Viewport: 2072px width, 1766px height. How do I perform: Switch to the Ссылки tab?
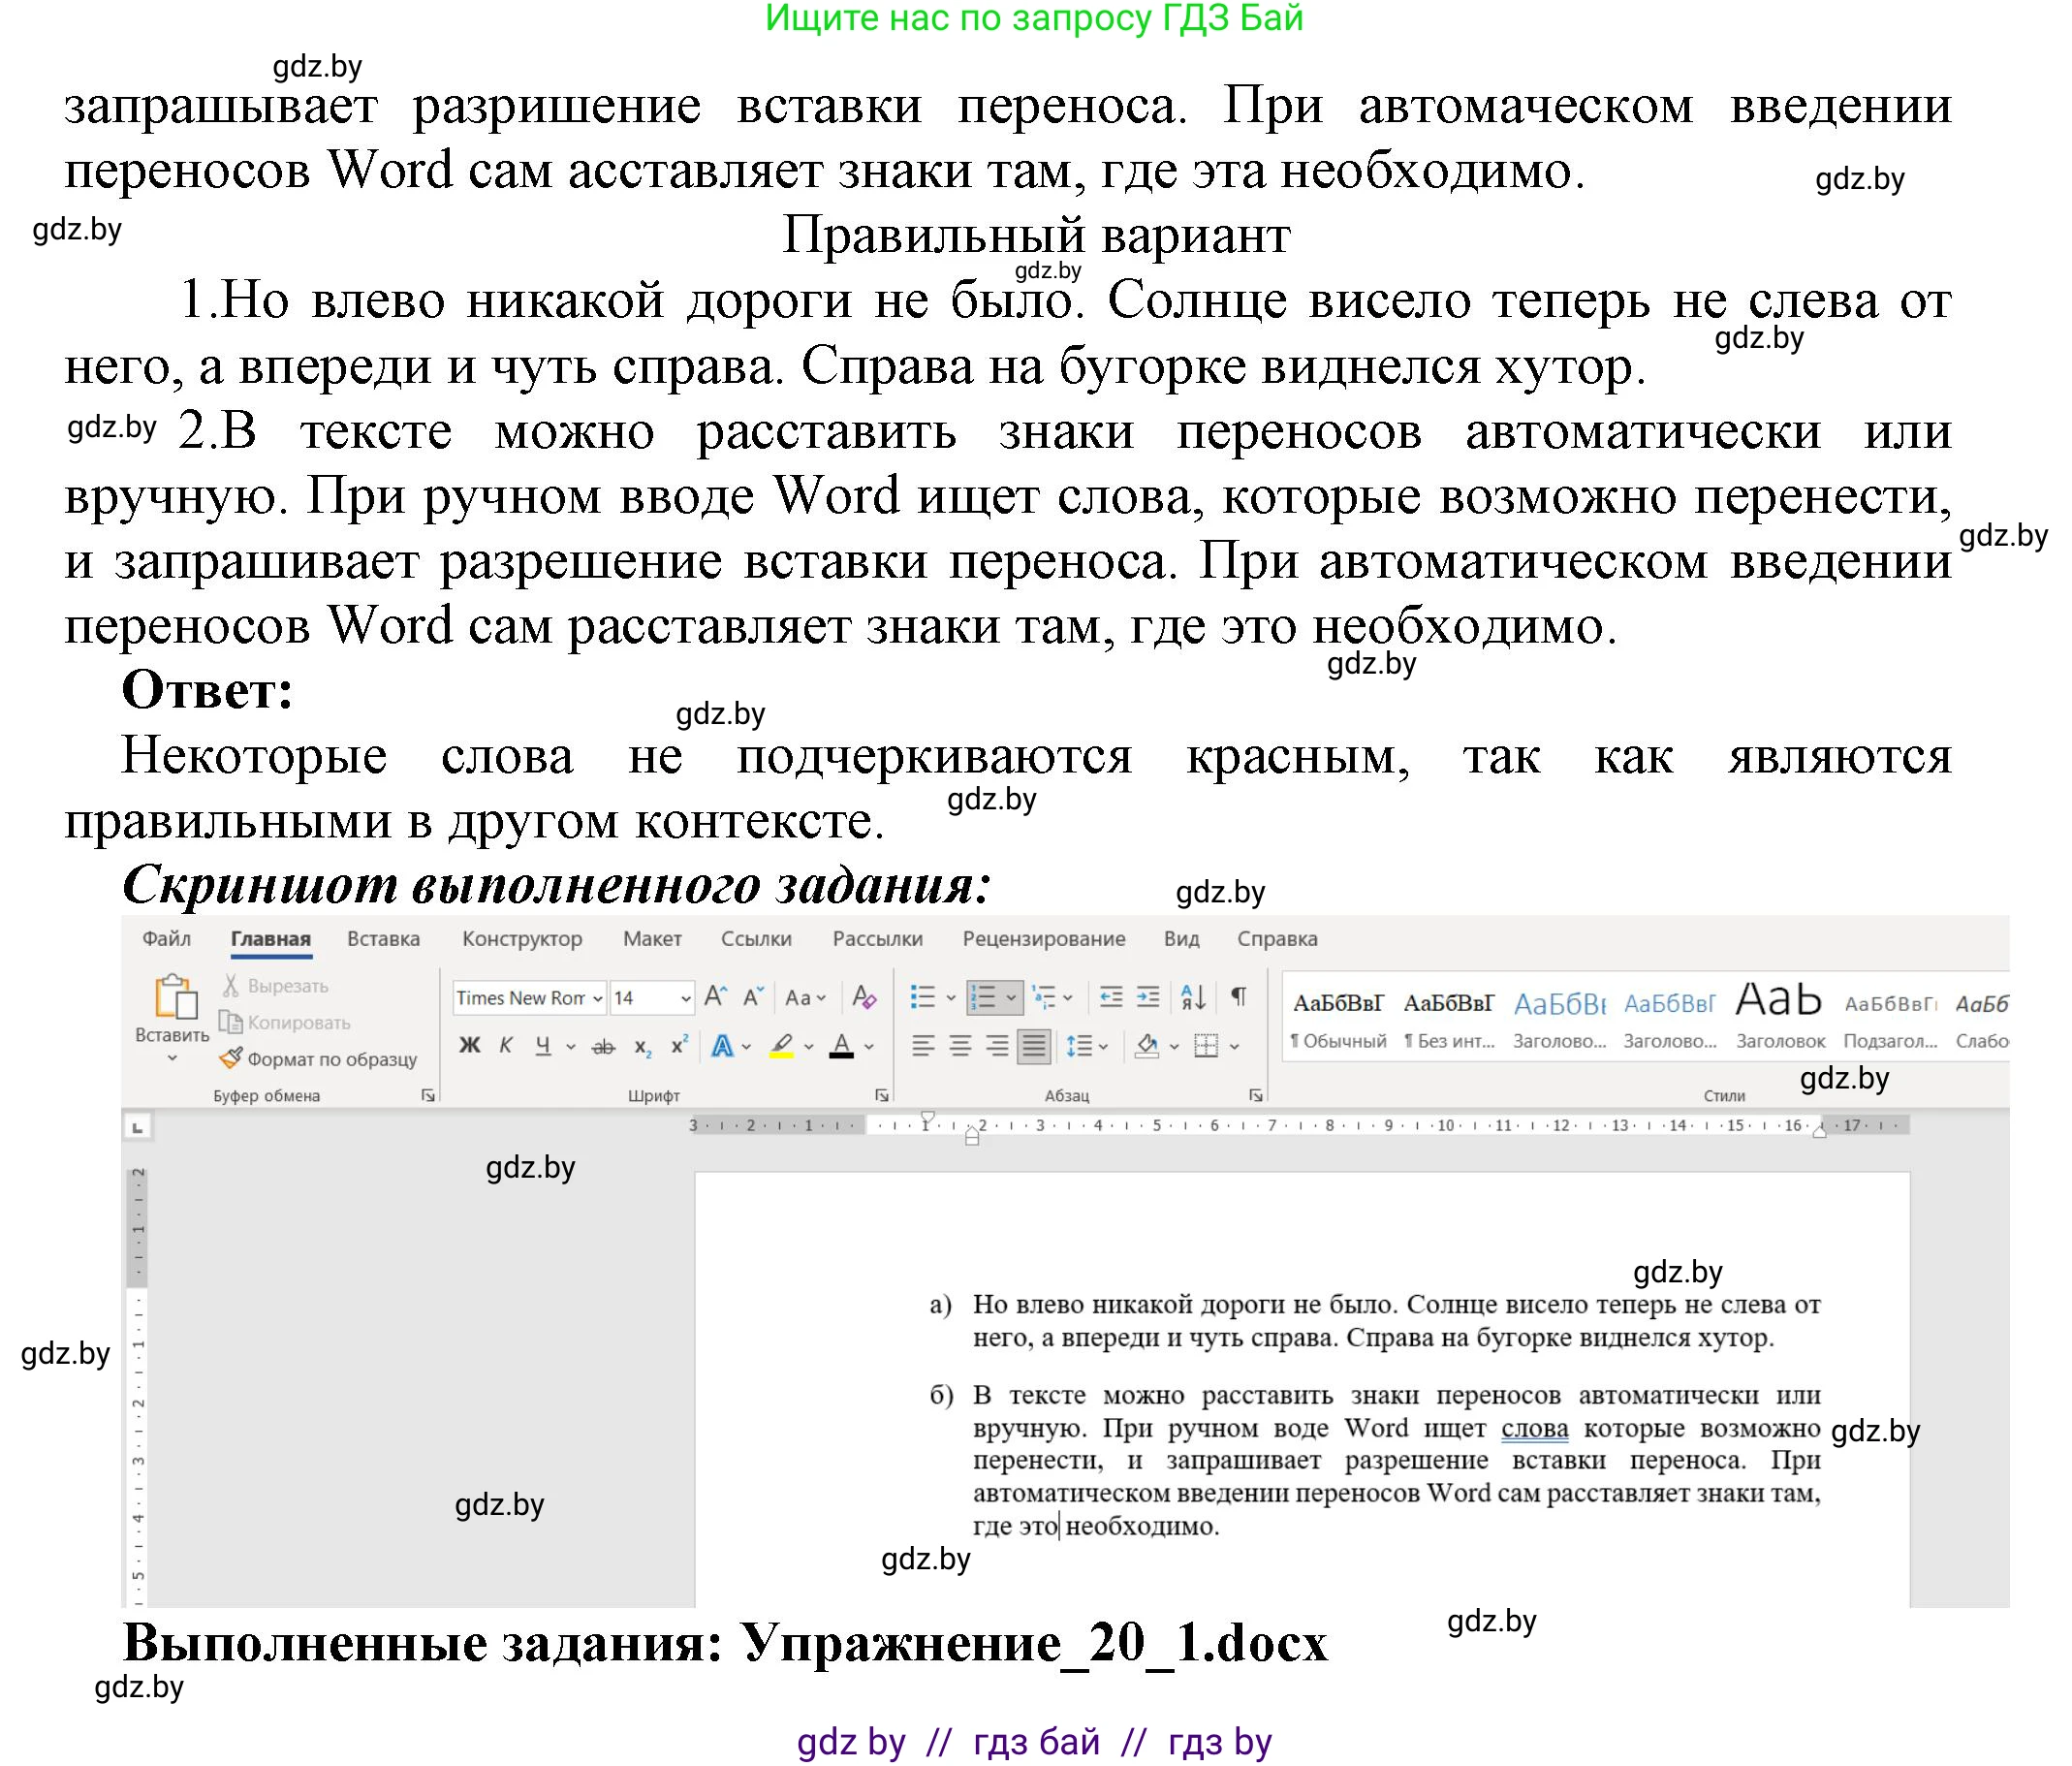[756, 939]
